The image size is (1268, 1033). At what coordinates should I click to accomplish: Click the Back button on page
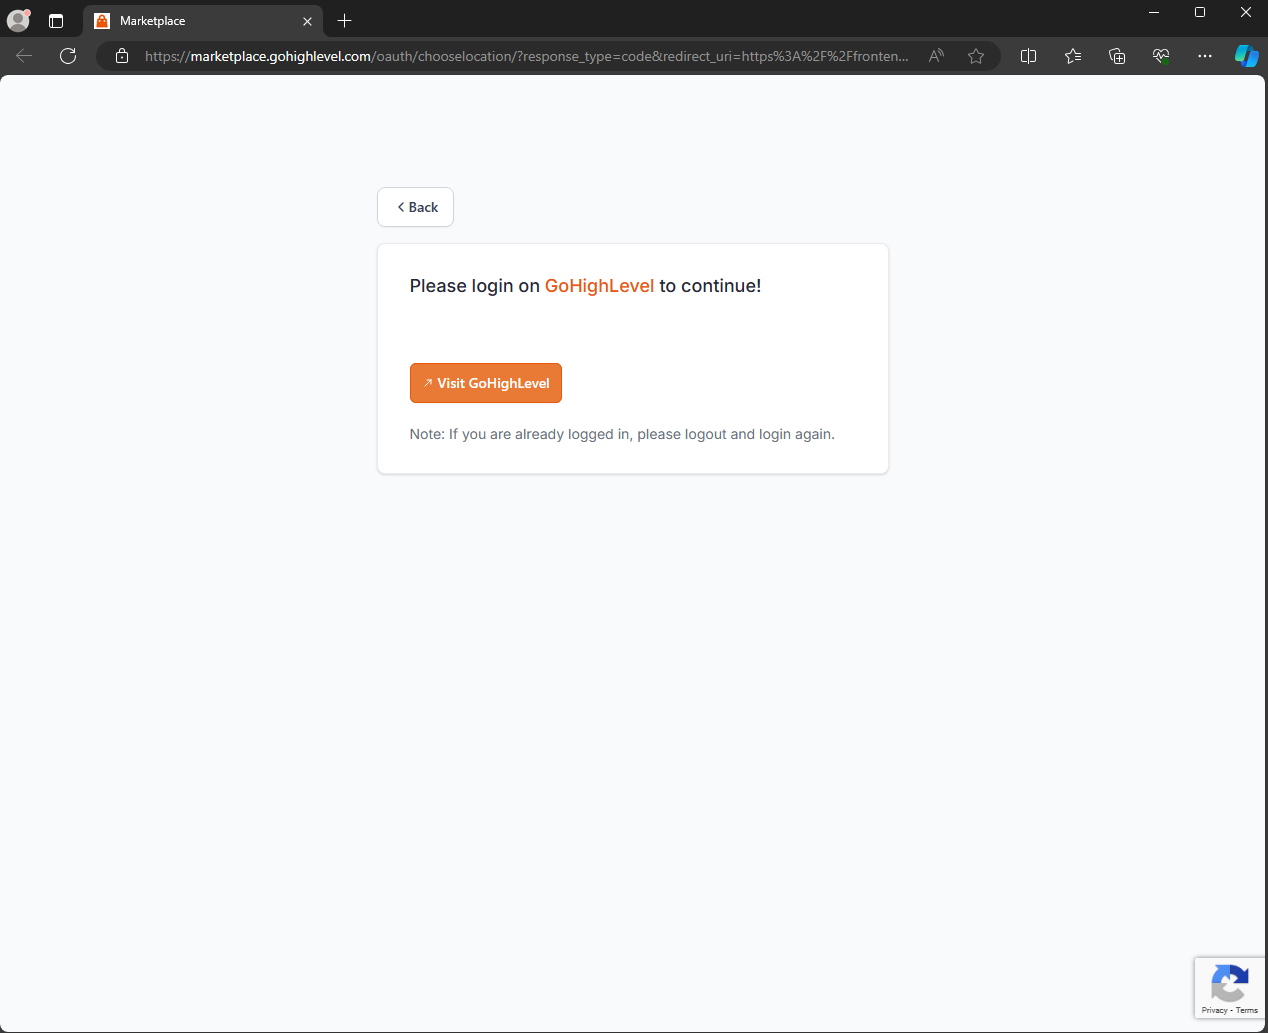tap(415, 207)
